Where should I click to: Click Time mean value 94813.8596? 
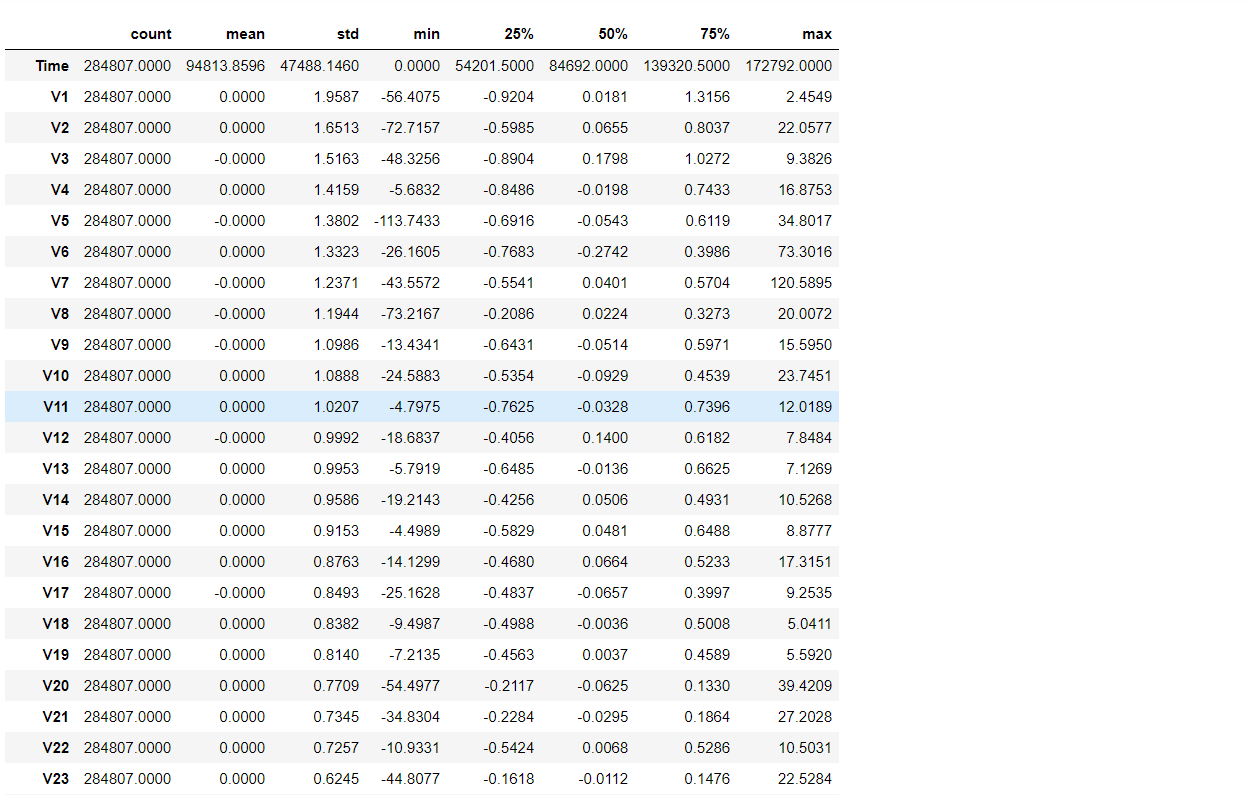(x=226, y=66)
